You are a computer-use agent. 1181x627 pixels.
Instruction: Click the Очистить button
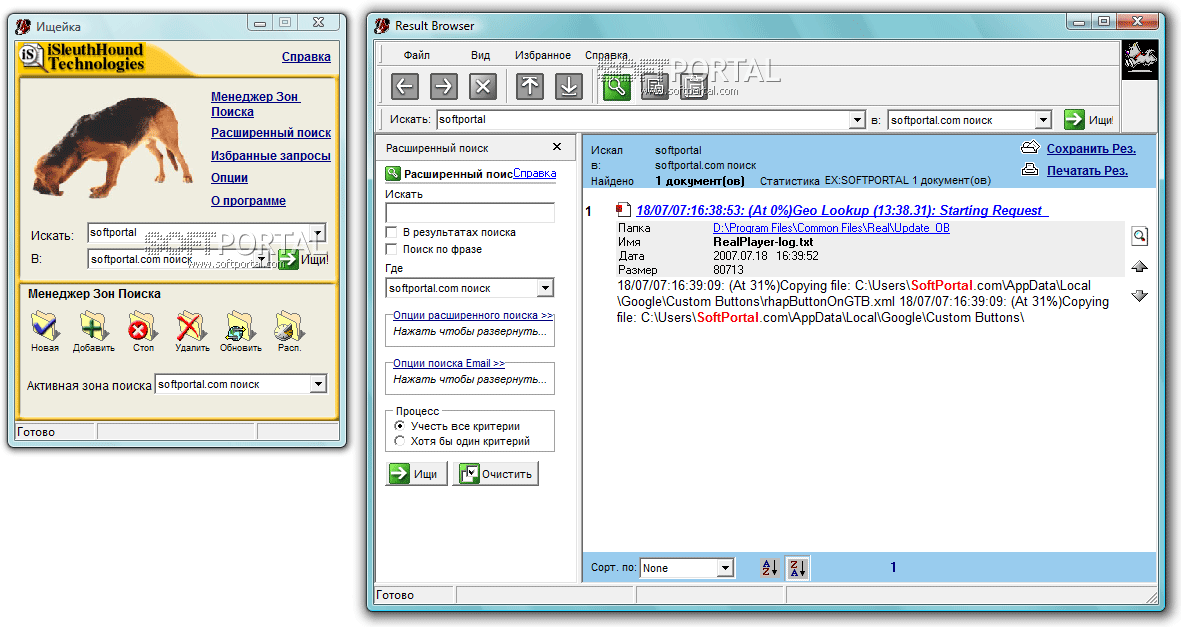(x=496, y=474)
